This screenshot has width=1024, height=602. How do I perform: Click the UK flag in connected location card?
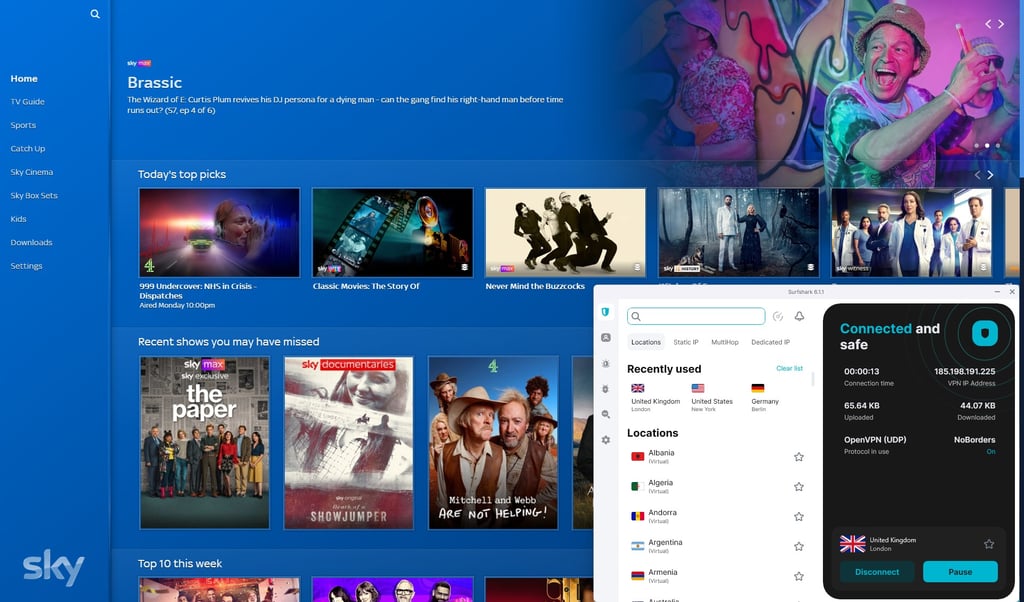852,544
